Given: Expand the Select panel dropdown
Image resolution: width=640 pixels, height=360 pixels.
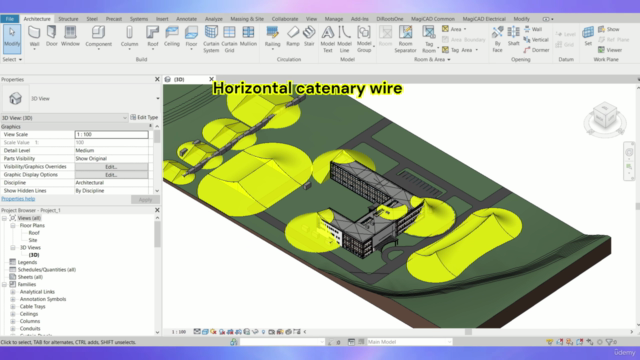Looking at the screenshot, I should [12, 60].
